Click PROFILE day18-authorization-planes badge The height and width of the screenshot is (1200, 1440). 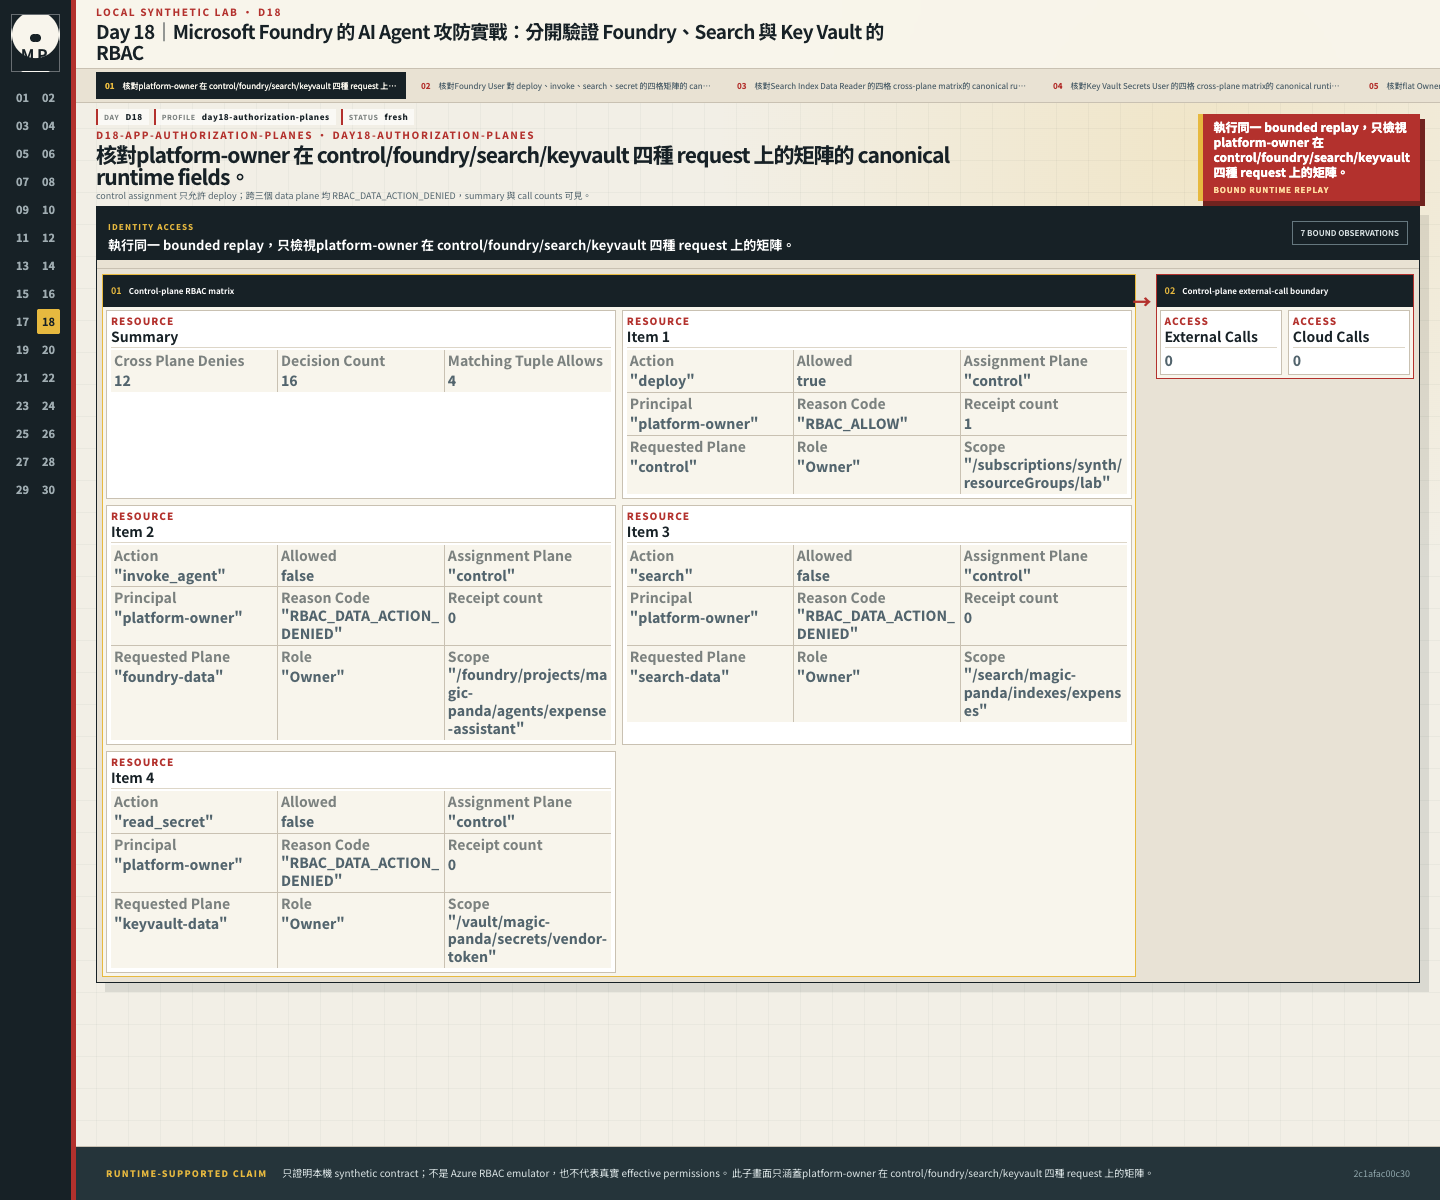click(x=245, y=117)
